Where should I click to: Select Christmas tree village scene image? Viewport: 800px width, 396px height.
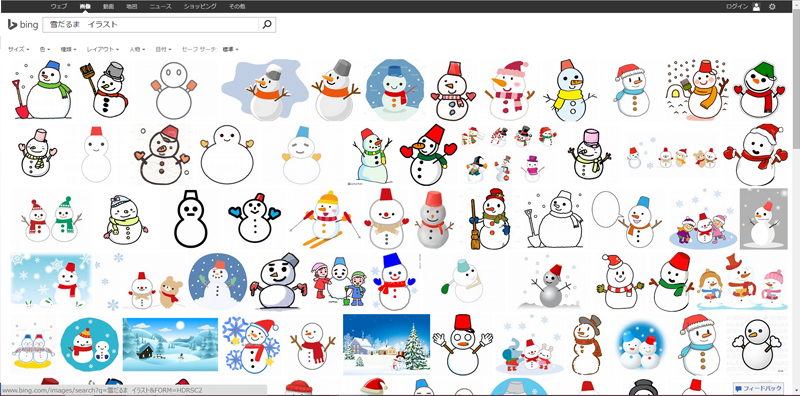[386, 344]
